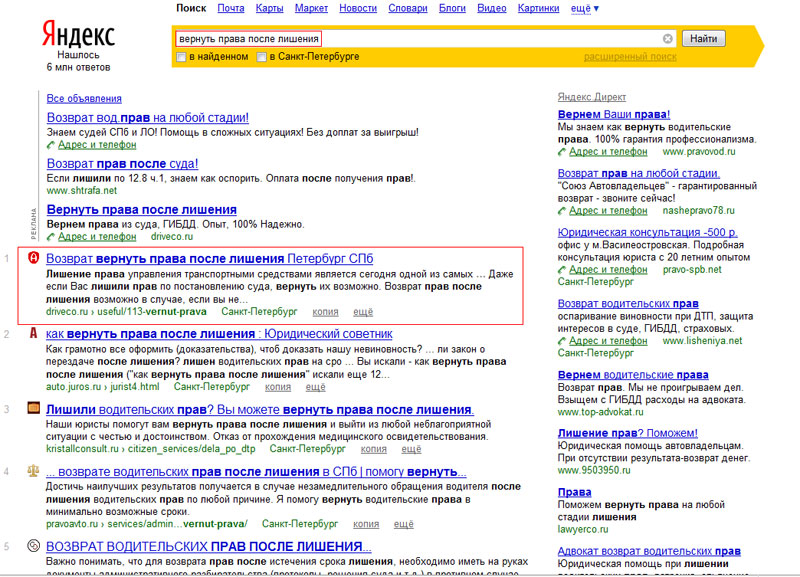Click the favicon of the driveco.ru result

click(x=33, y=258)
